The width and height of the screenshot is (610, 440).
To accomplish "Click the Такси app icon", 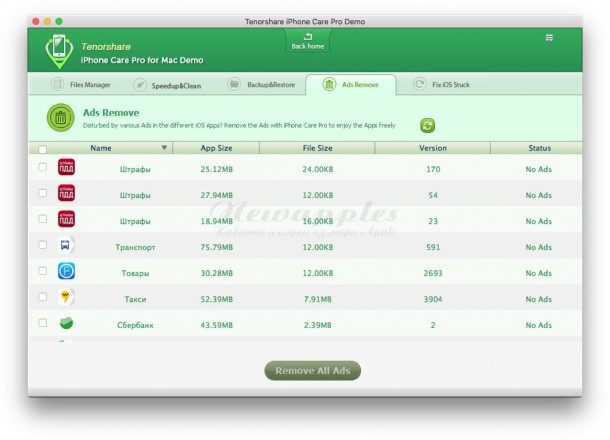I will coord(66,297).
